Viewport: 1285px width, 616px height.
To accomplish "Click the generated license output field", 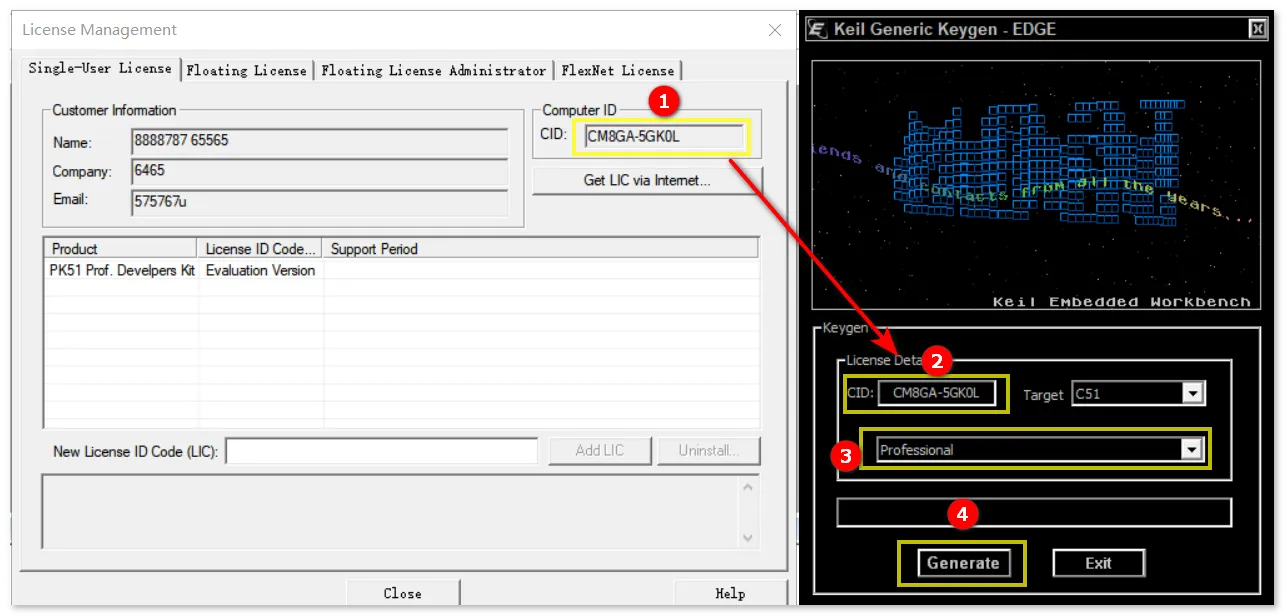I will (1034, 513).
